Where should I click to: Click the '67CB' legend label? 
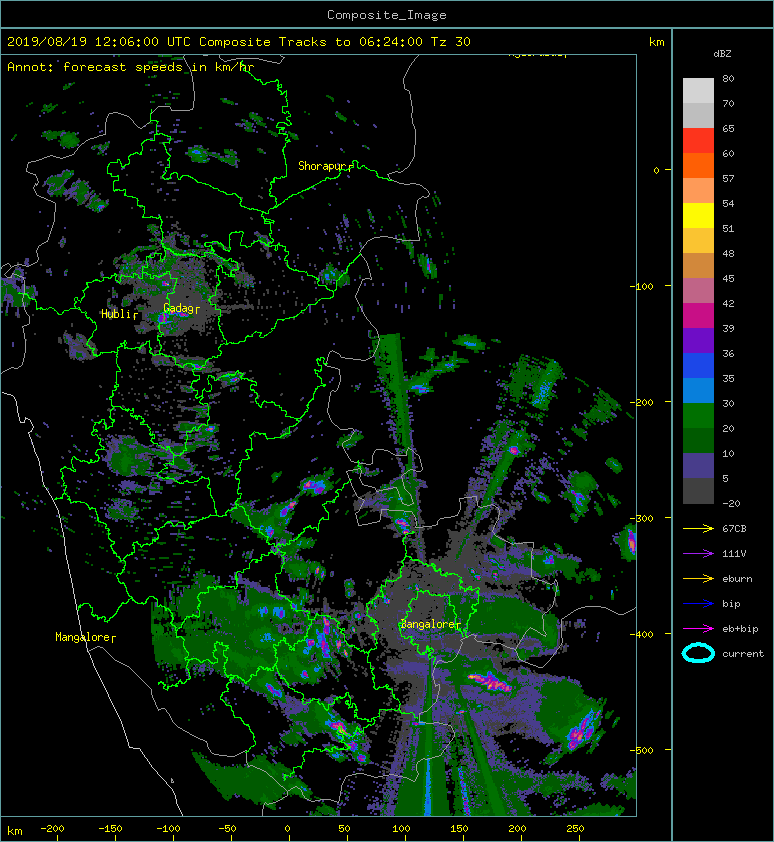734,528
